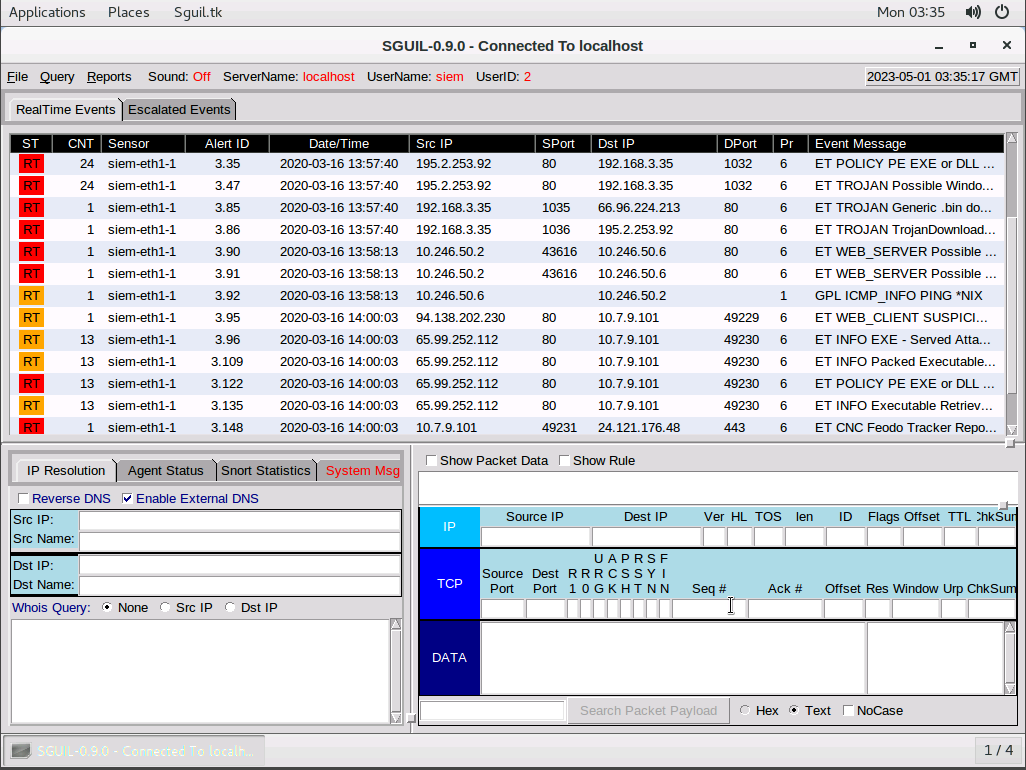
Task: Click the Src IP input field
Action: pyautogui.click(x=239, y=520)
